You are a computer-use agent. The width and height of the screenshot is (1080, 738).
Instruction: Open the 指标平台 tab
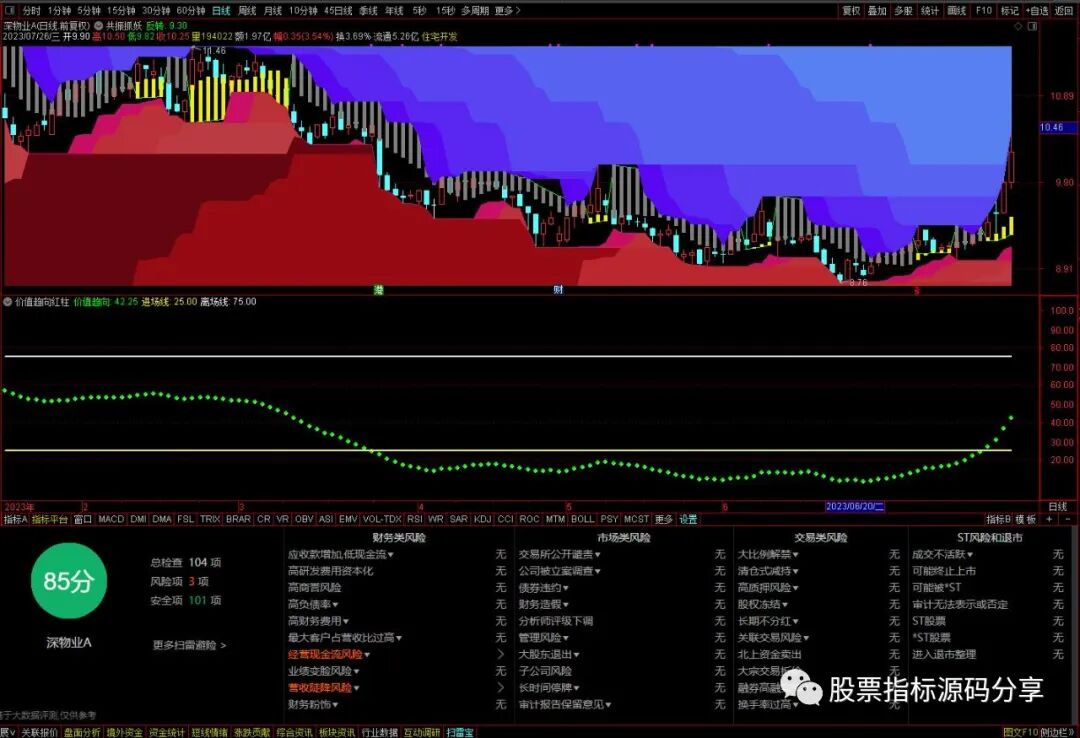50,519
